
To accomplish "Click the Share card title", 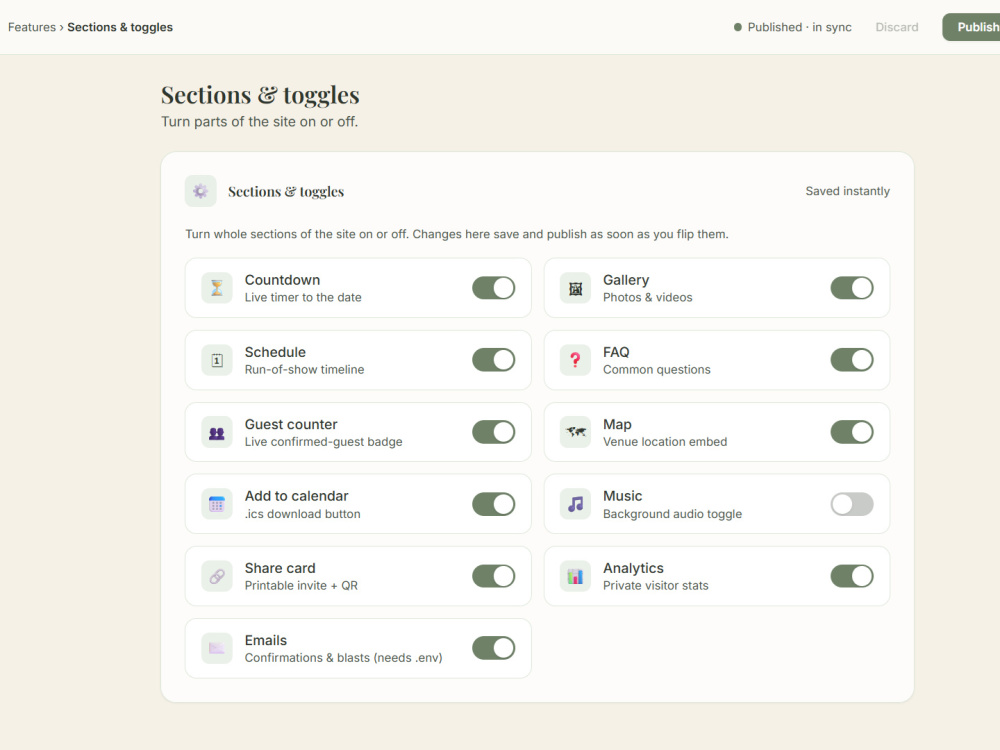I will (280, 568).
